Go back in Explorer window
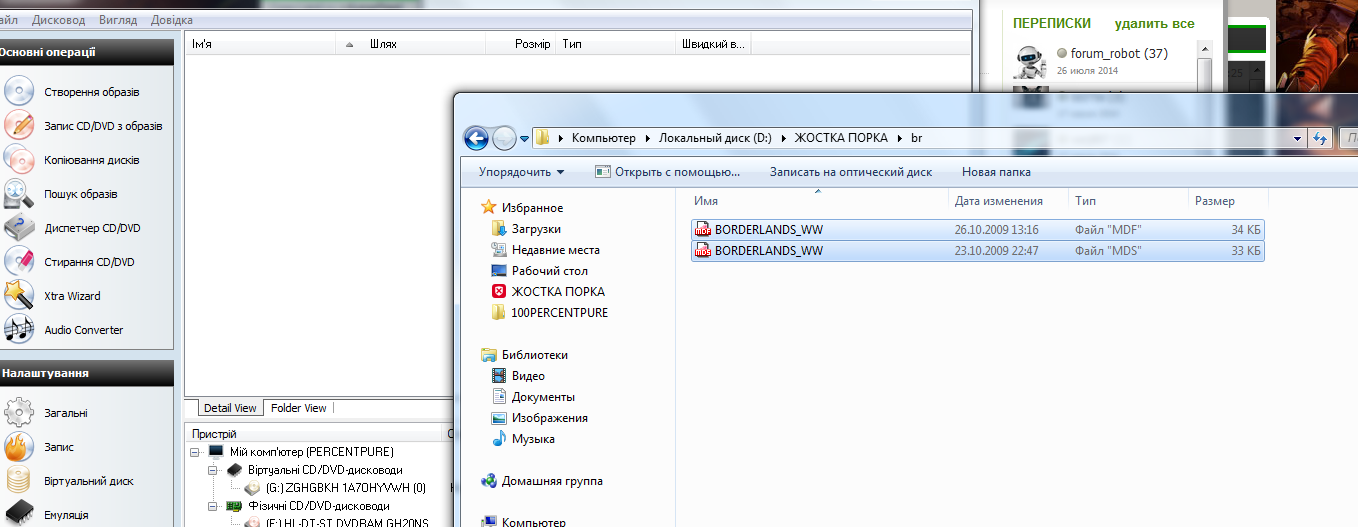Viewport: 1358px width, 527px height. tap(477, 138)
